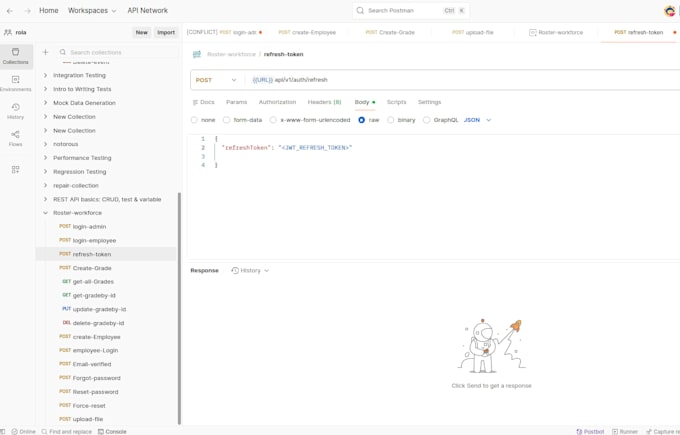Open the Create-Grade request tab
The width and height of the screenshot is (680, 435).
point(390,32)
